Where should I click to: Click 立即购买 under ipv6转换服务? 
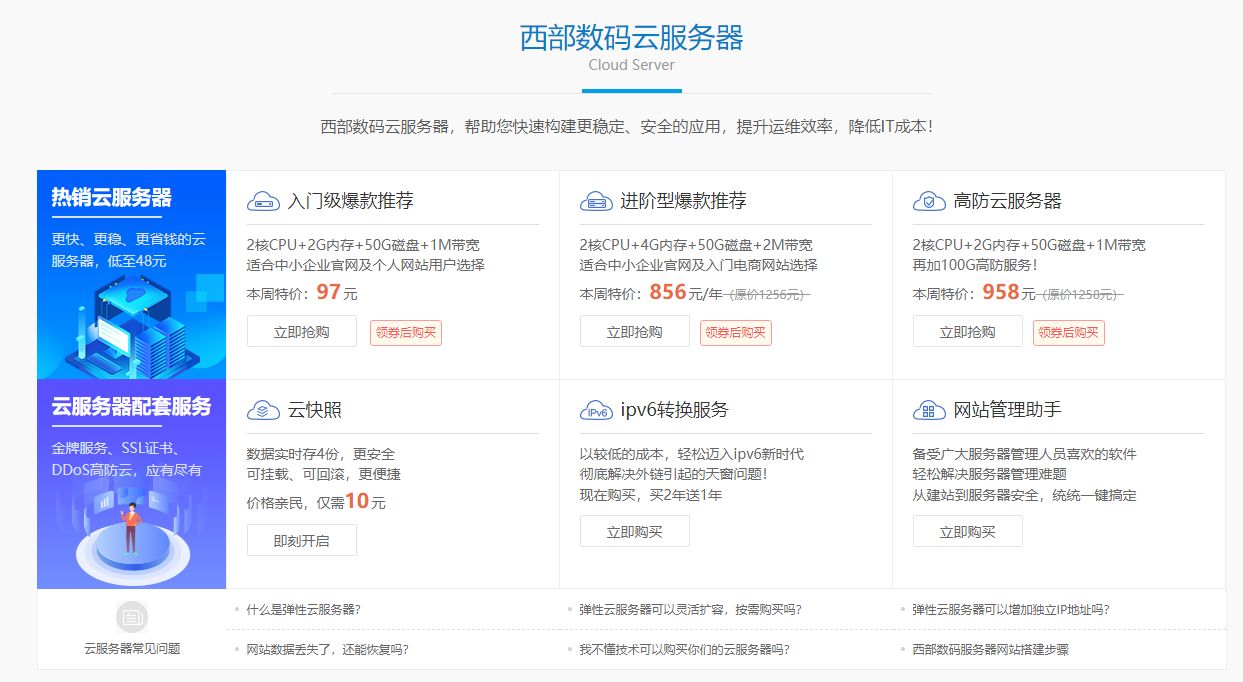tap(635, 531)
